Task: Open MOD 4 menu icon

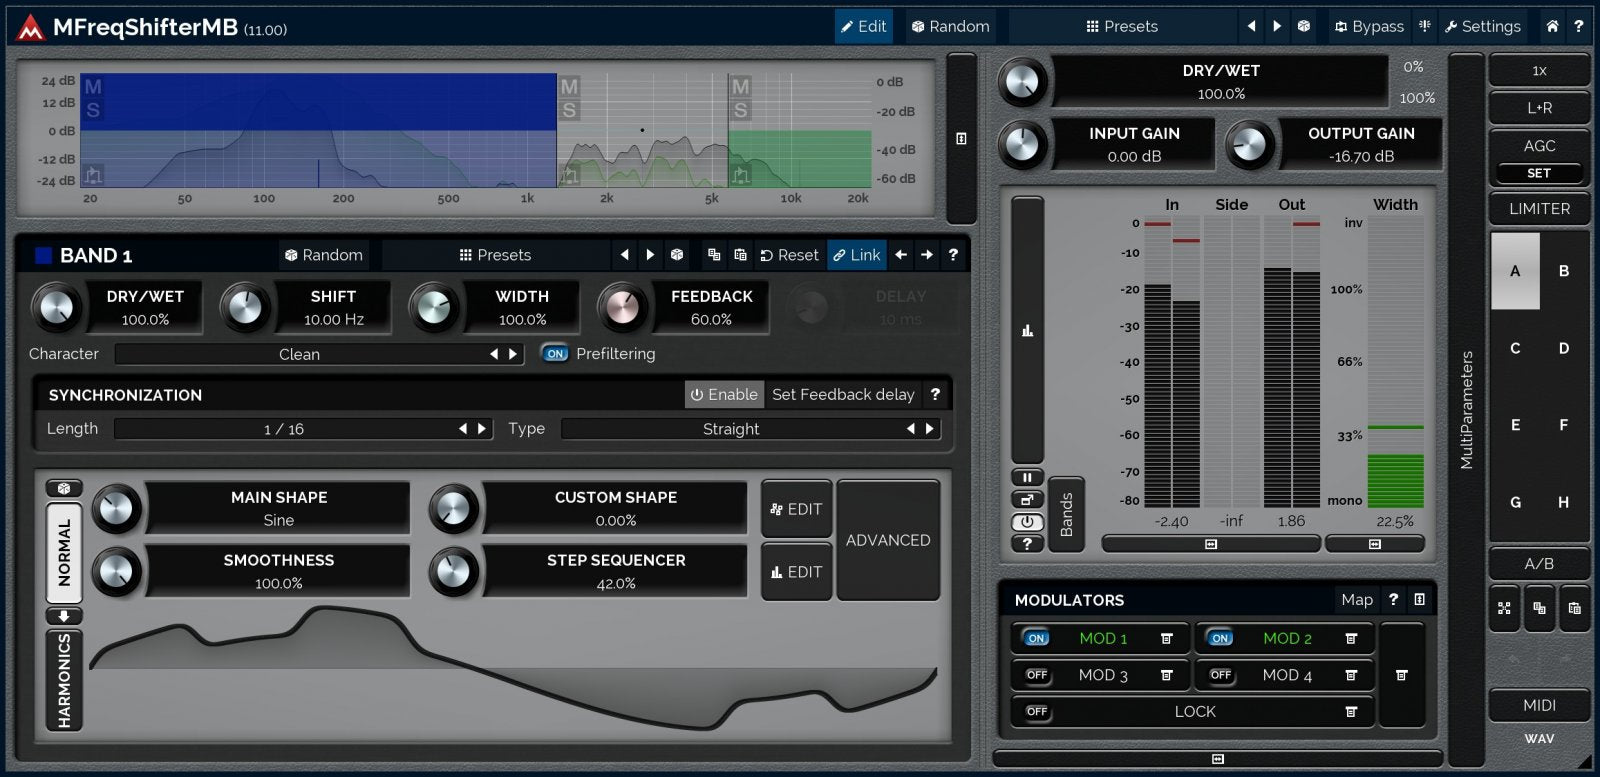Action: click(x=1351, y=675)
